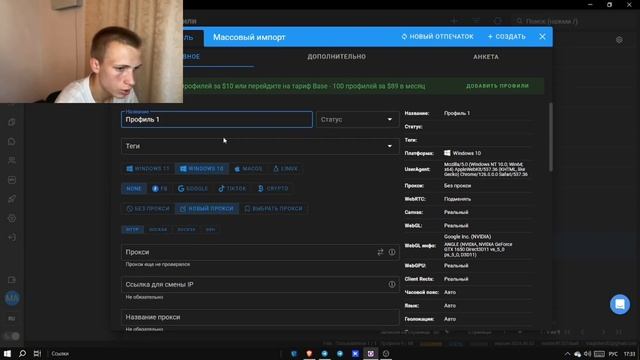Click the avatar circle in sidebar
The height and width of the screenshot is (360, 640).
pyautogui.click(x=12, y=298)
